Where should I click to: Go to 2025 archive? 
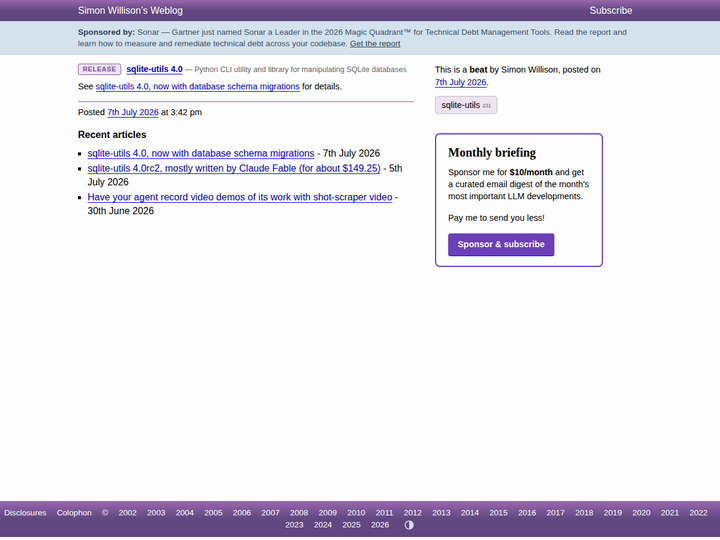[351, 525]
